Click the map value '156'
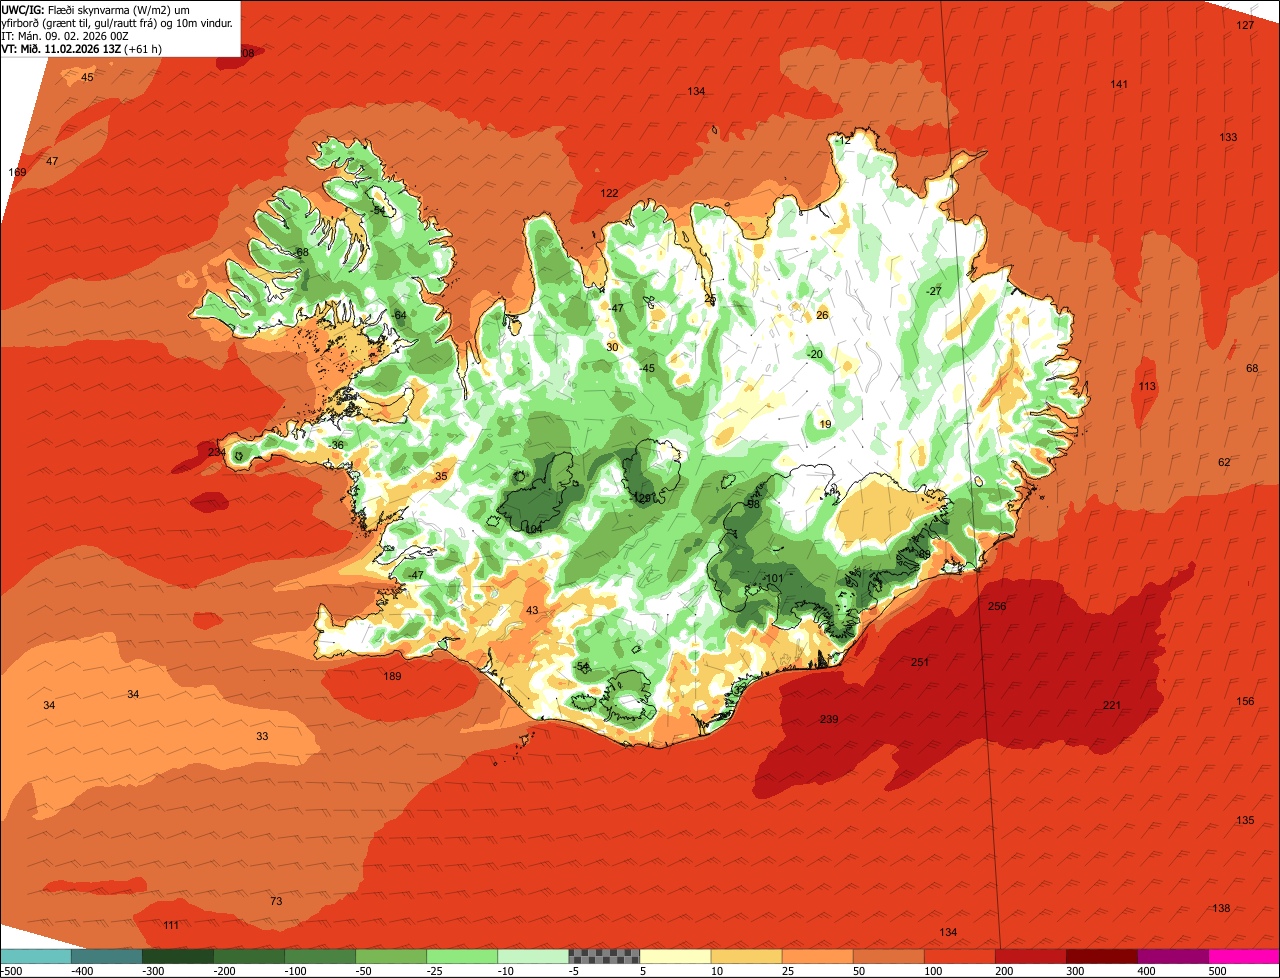Screen dimensions: 1280x978 (x=1245, y=702)
